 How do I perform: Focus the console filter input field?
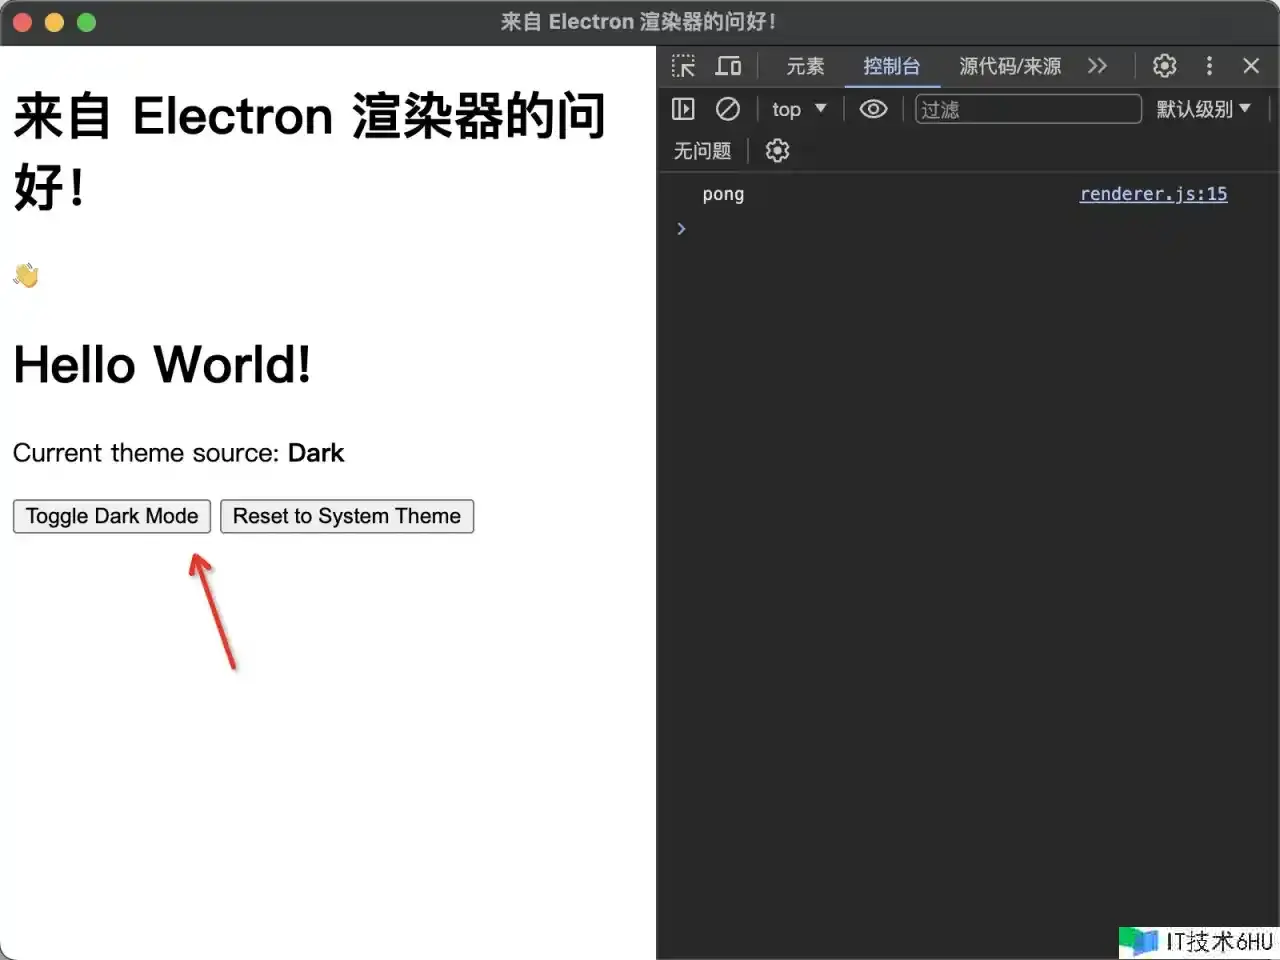tap(1028, 109)
